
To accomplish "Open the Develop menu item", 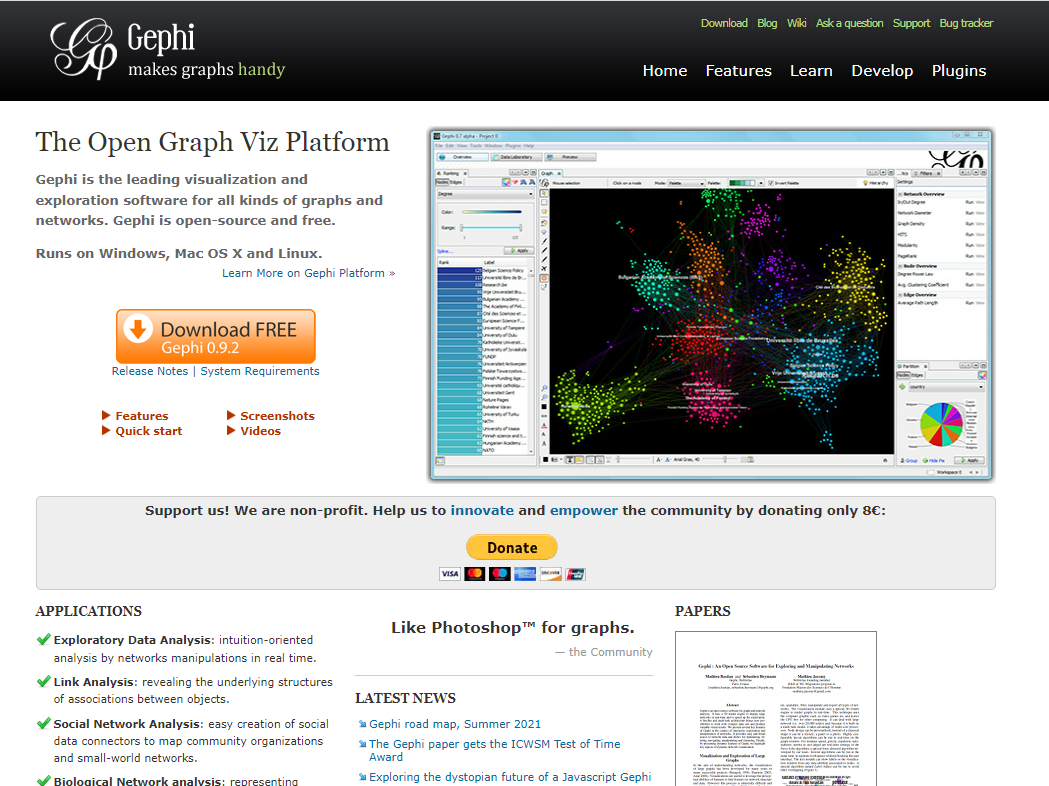I will pos(882,71).
